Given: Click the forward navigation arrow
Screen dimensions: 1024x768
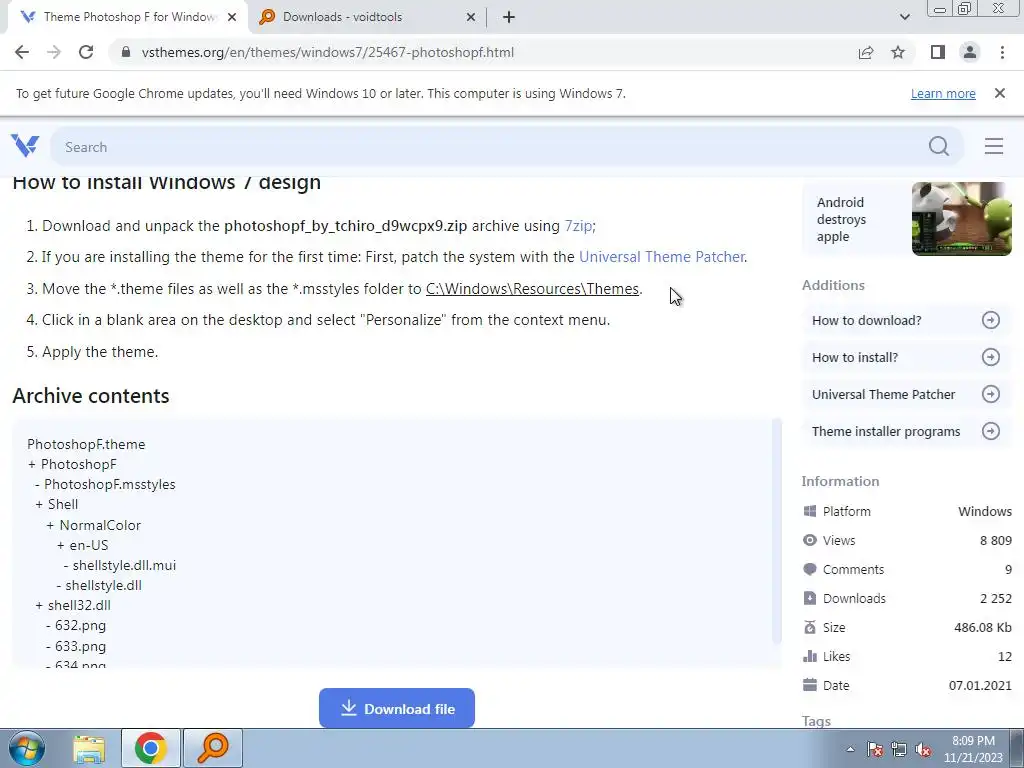Looking at the screenshot, I should tap(54, 52).
